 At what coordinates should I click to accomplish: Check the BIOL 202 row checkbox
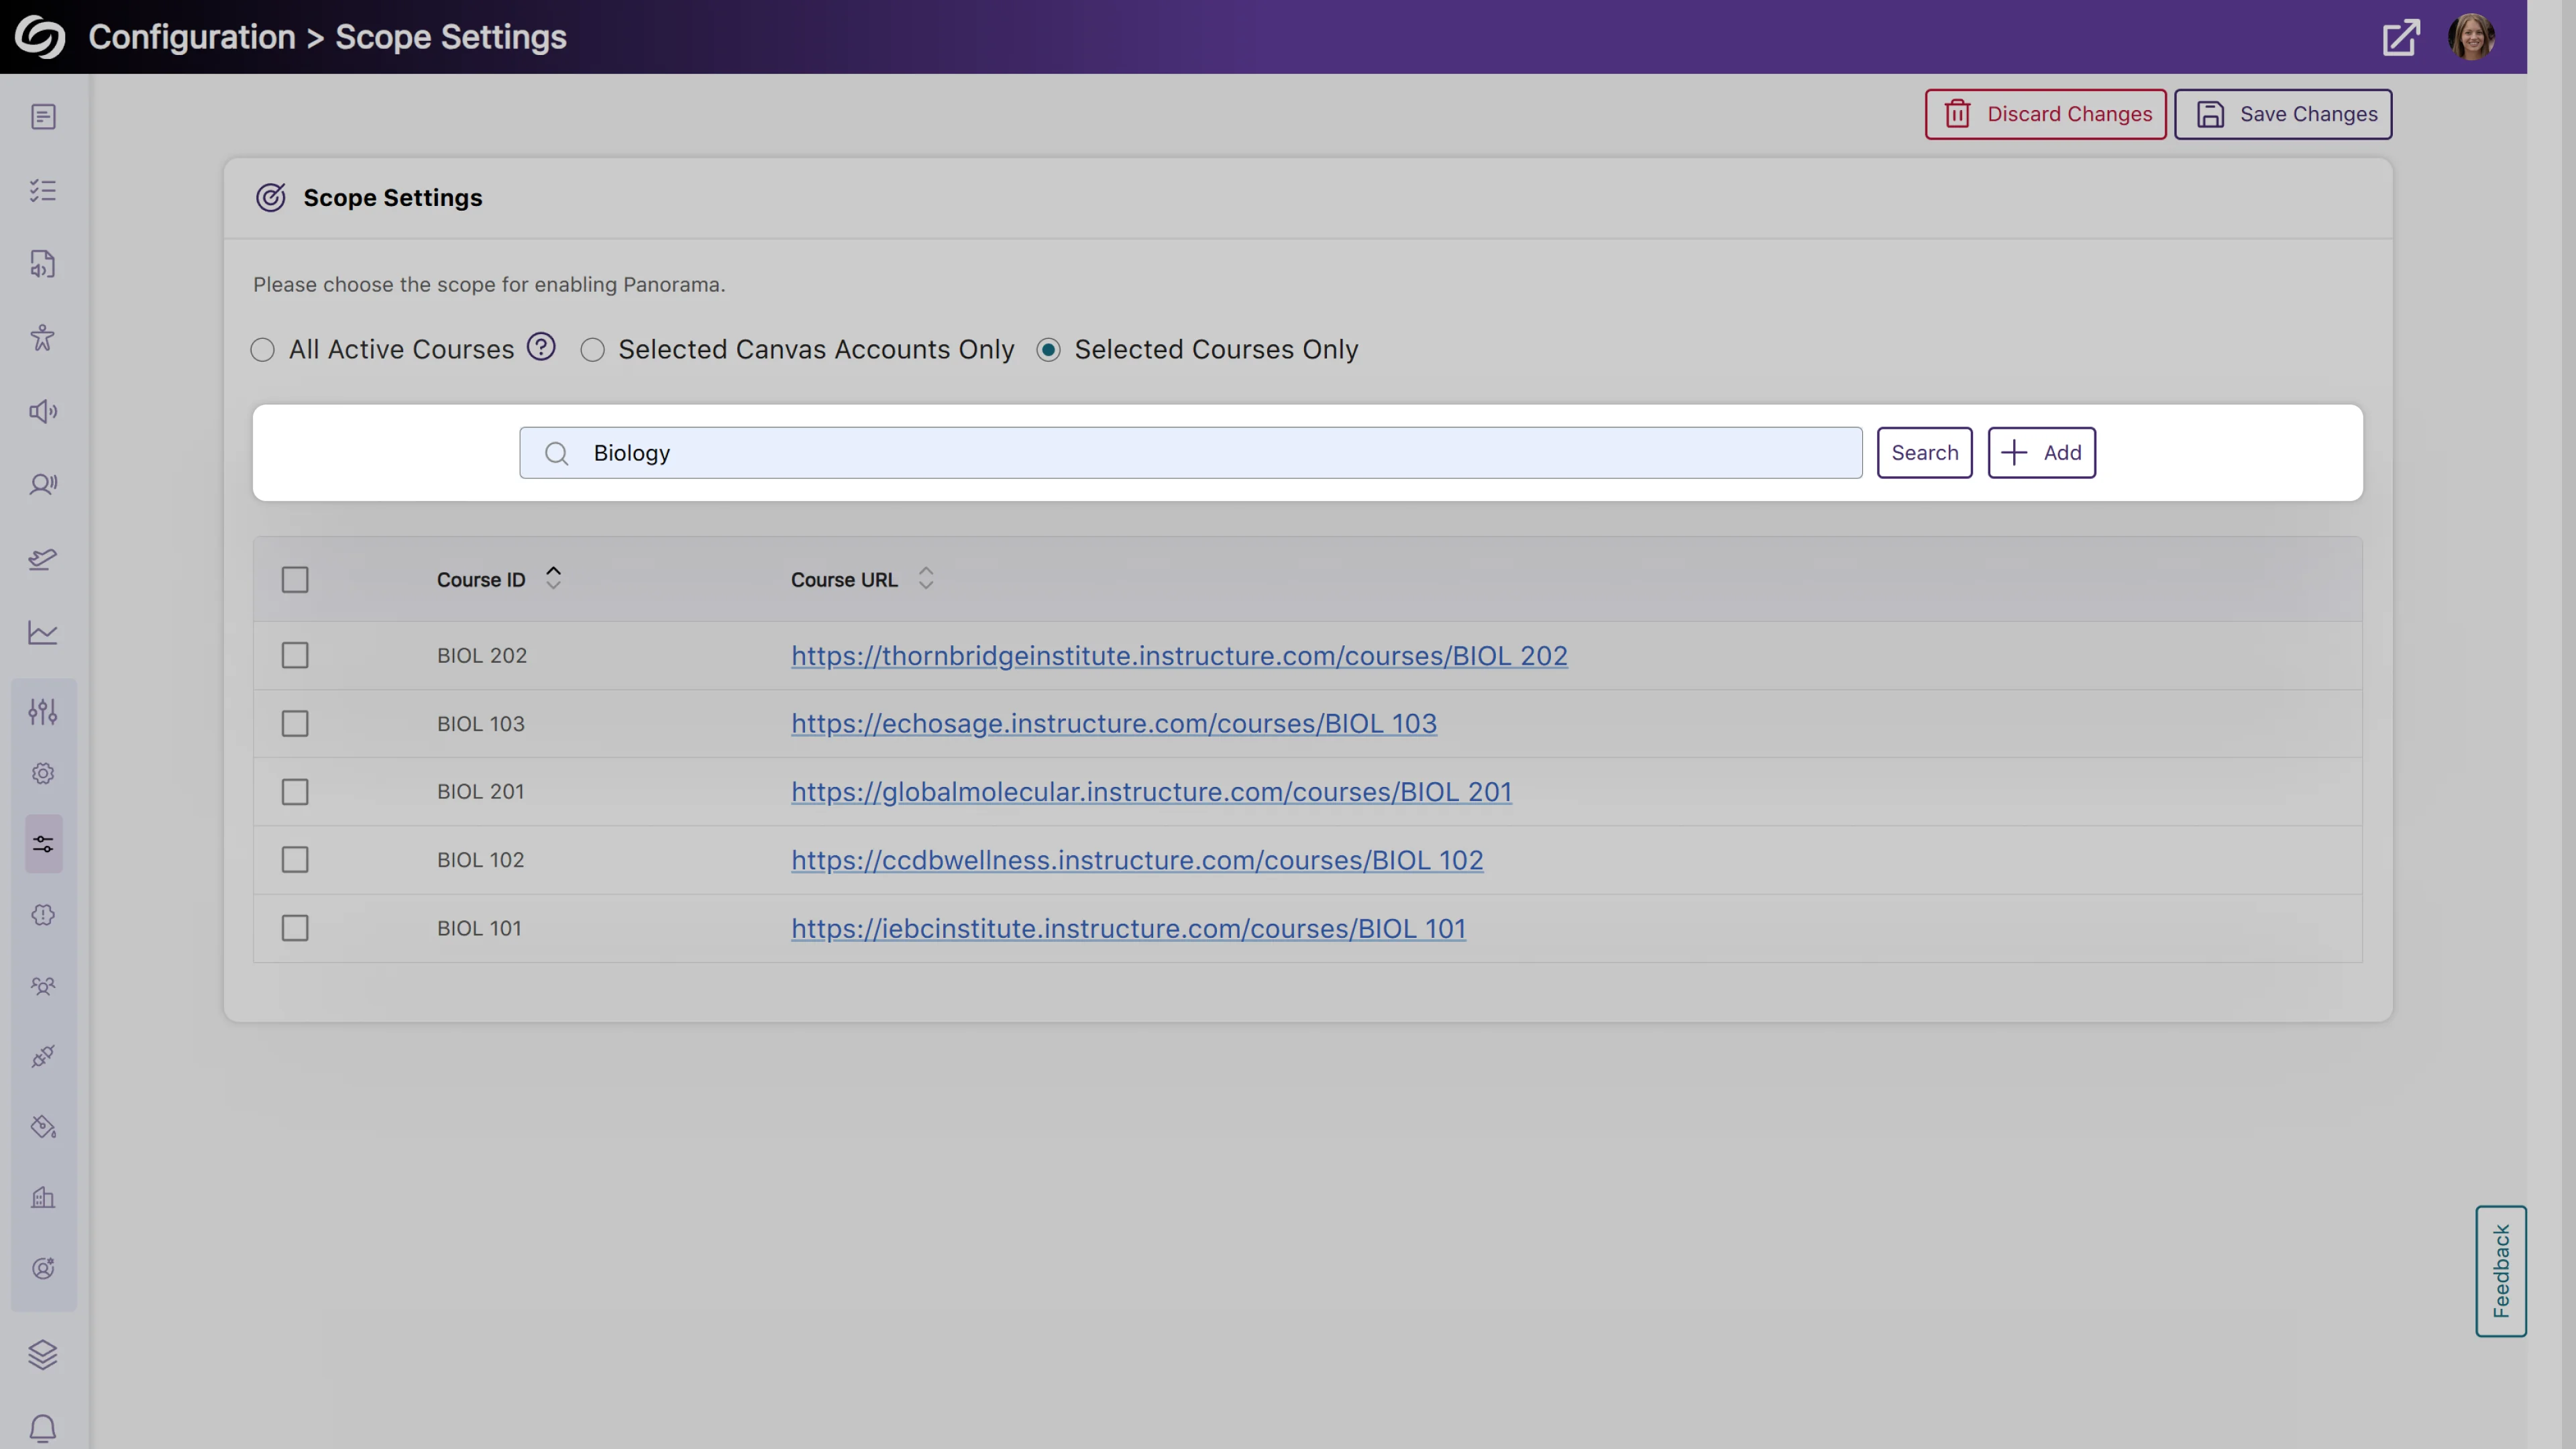pos(295,656)
